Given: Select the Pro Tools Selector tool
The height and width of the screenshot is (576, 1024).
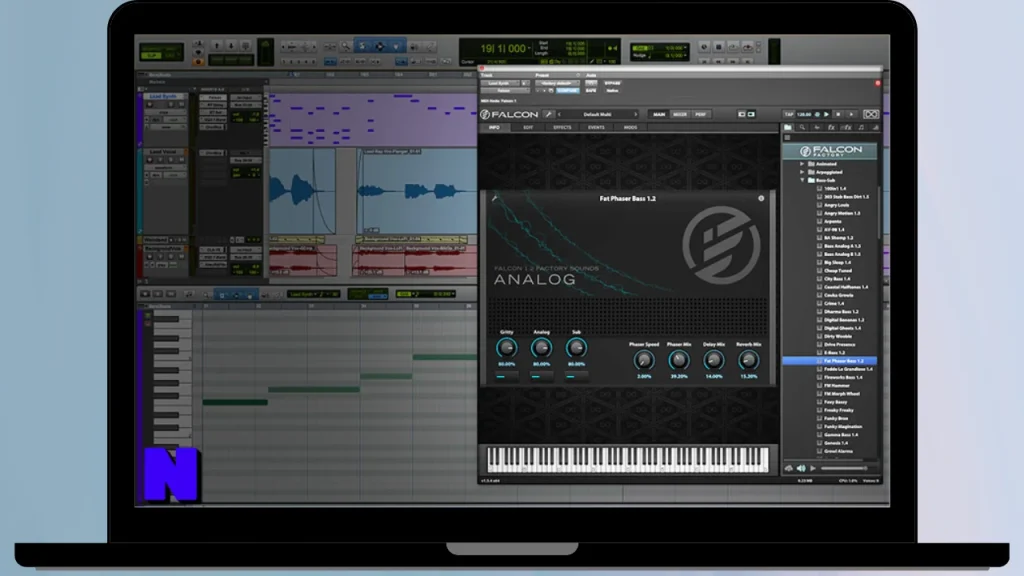Looking at the screenshot, I should (379, 46).
